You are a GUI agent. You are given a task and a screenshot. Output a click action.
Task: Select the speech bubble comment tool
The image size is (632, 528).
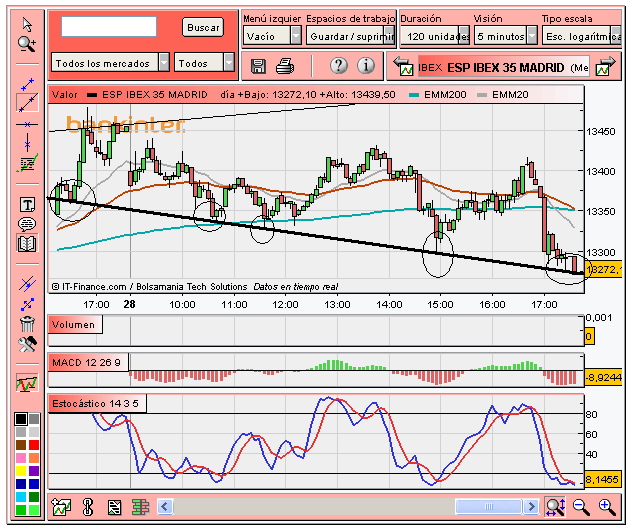(27, 224)
